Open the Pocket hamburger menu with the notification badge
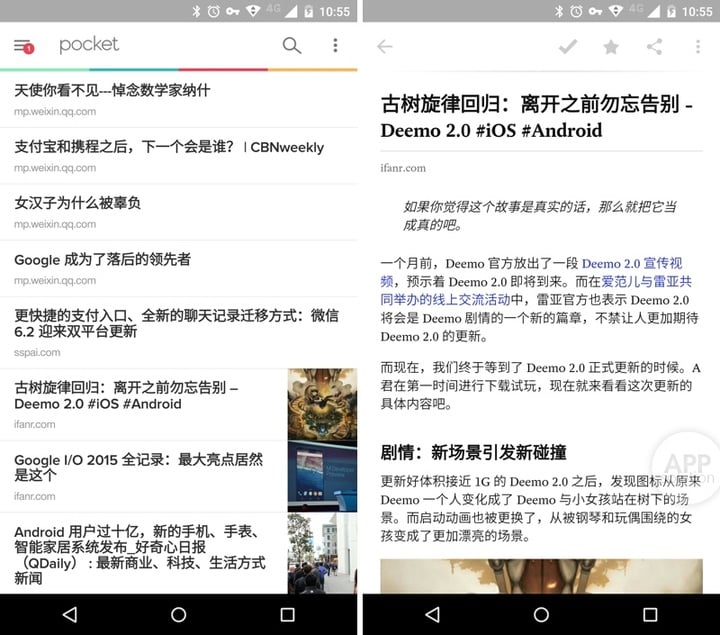 tap(23, 46)
